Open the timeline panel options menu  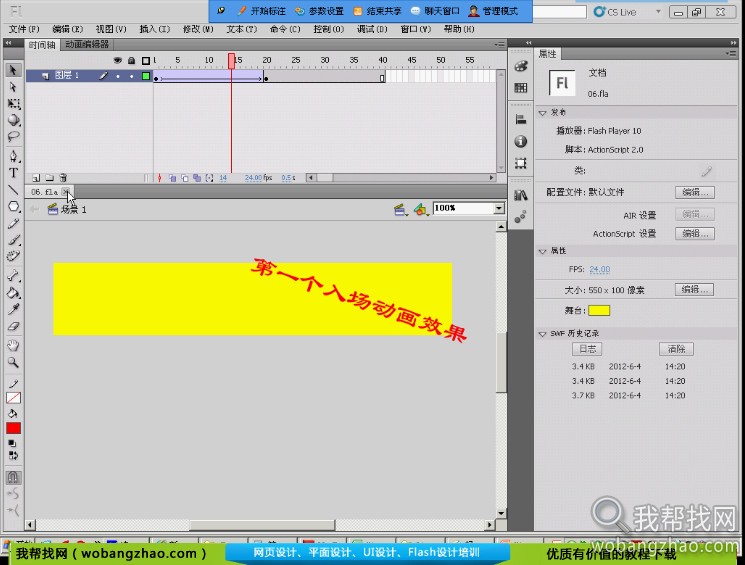[x=499, y=44]
